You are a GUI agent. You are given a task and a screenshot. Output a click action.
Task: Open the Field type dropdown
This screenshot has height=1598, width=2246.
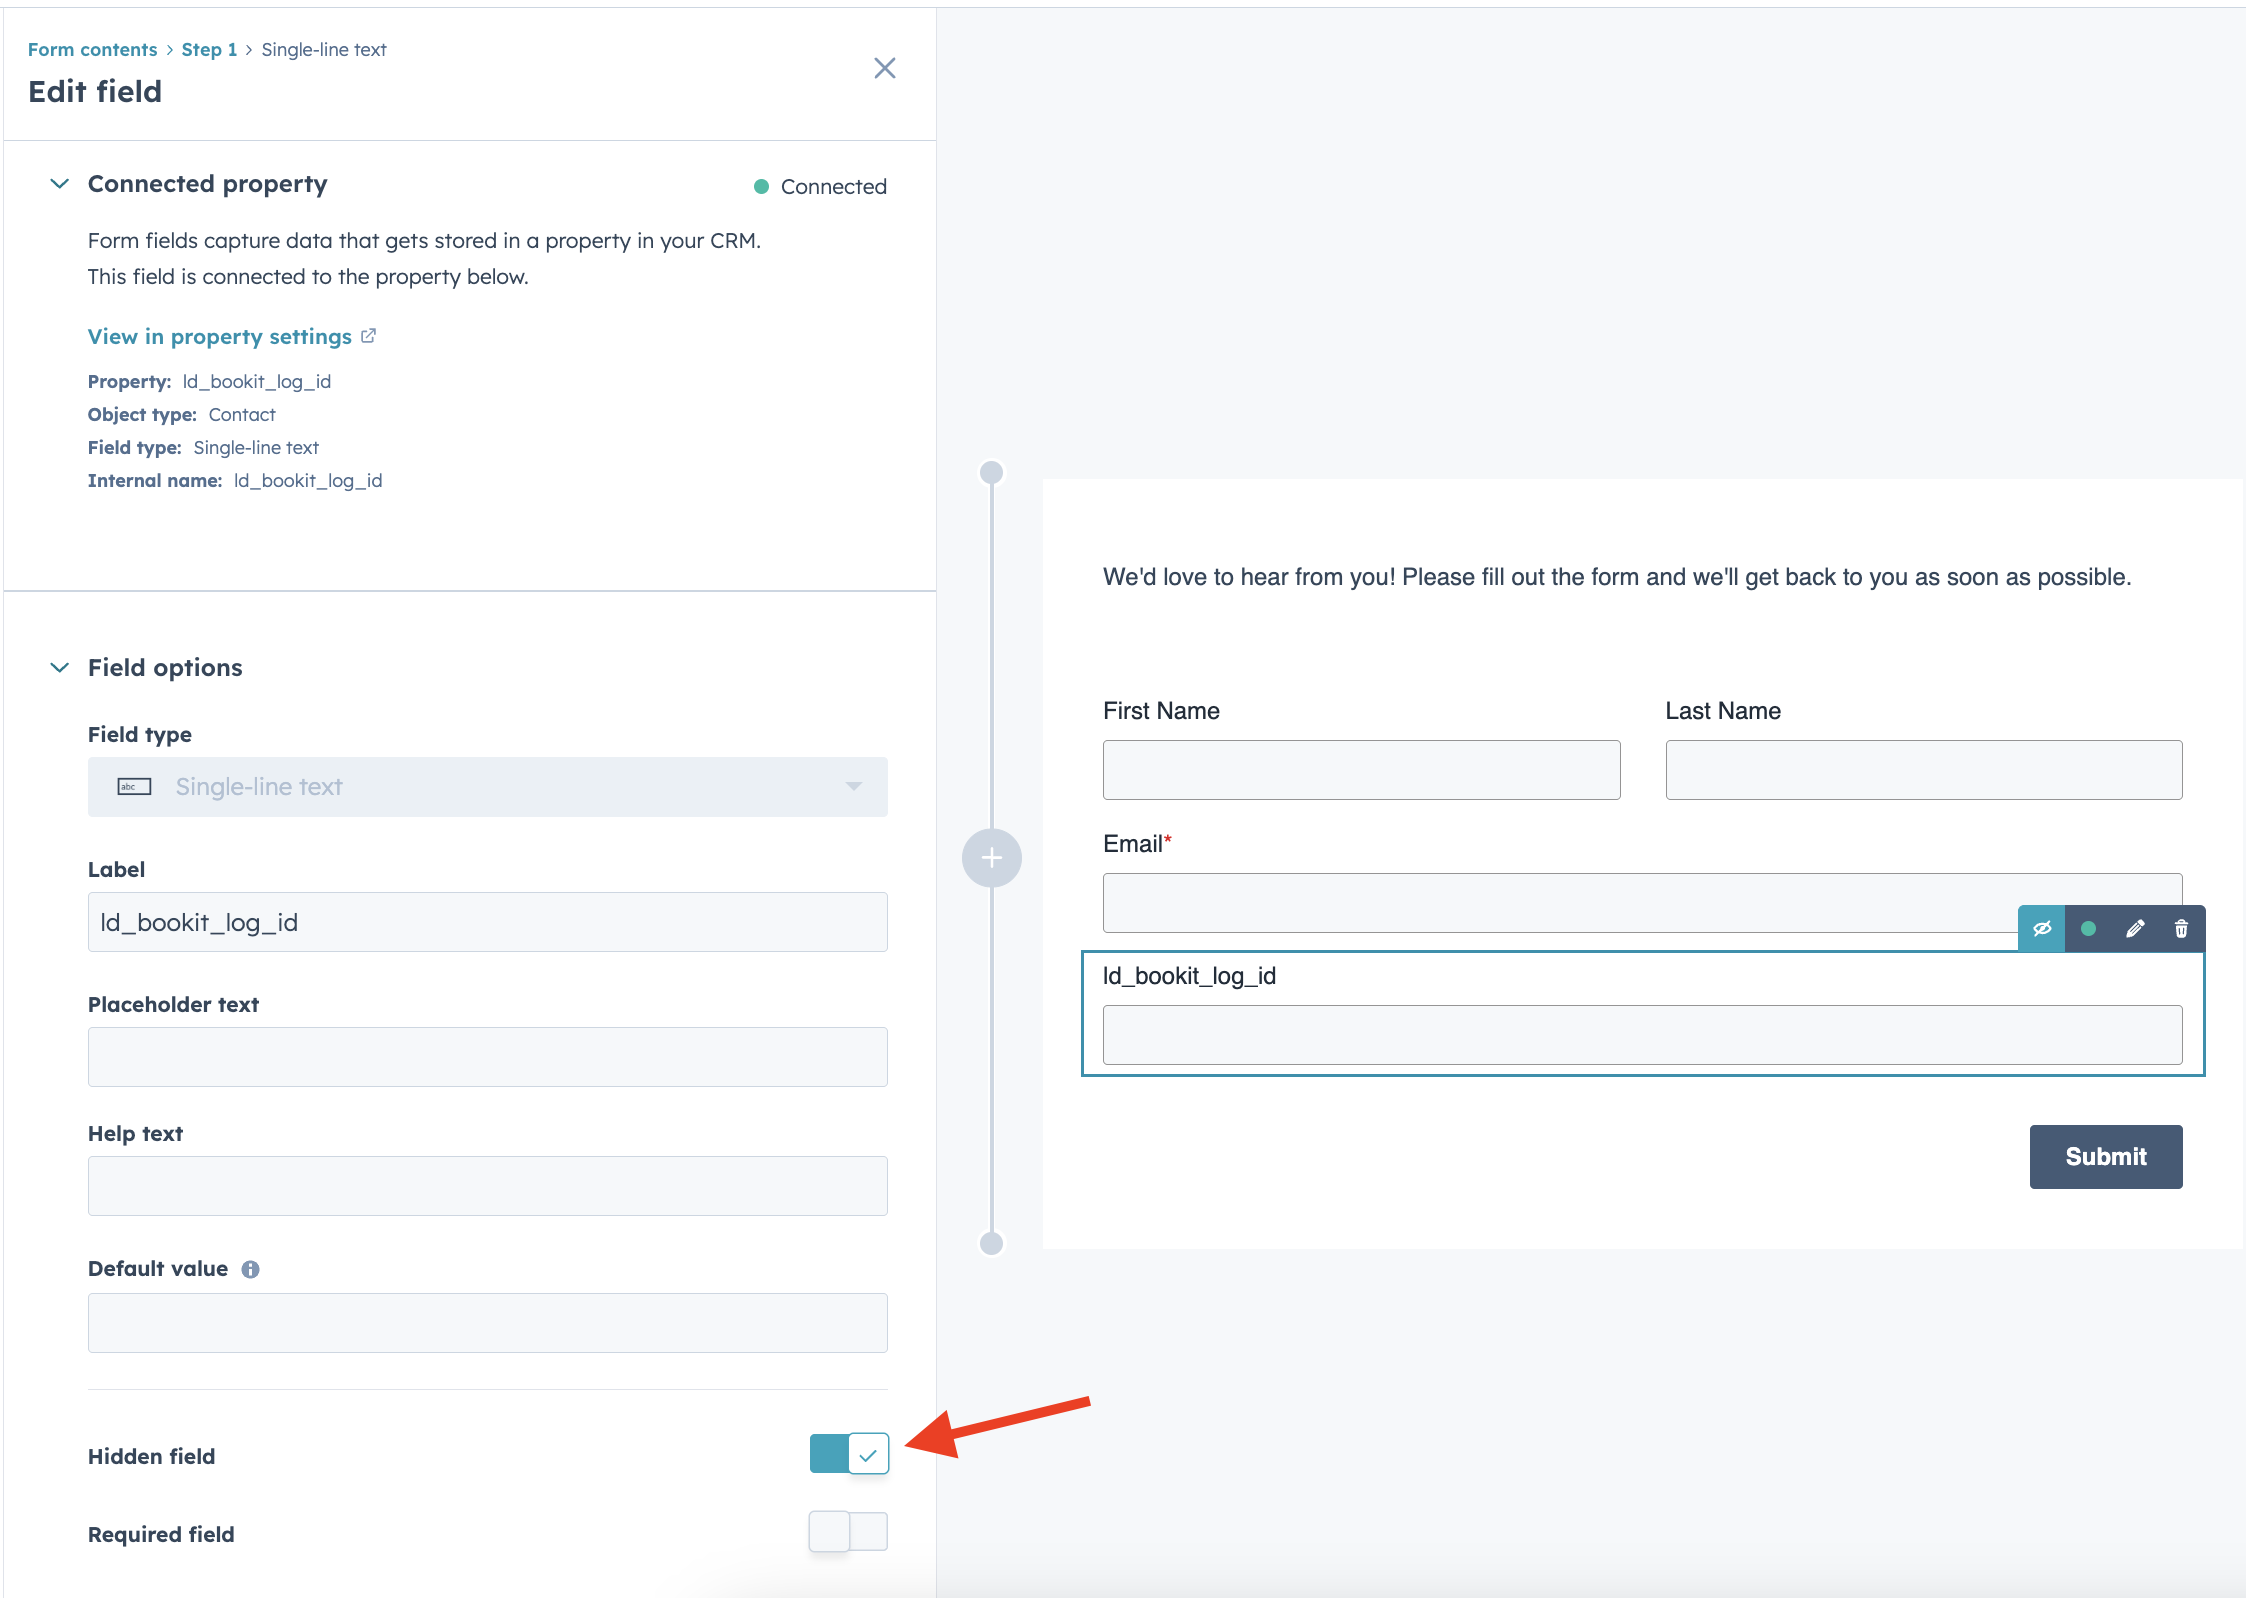click(x=487, y=787)
